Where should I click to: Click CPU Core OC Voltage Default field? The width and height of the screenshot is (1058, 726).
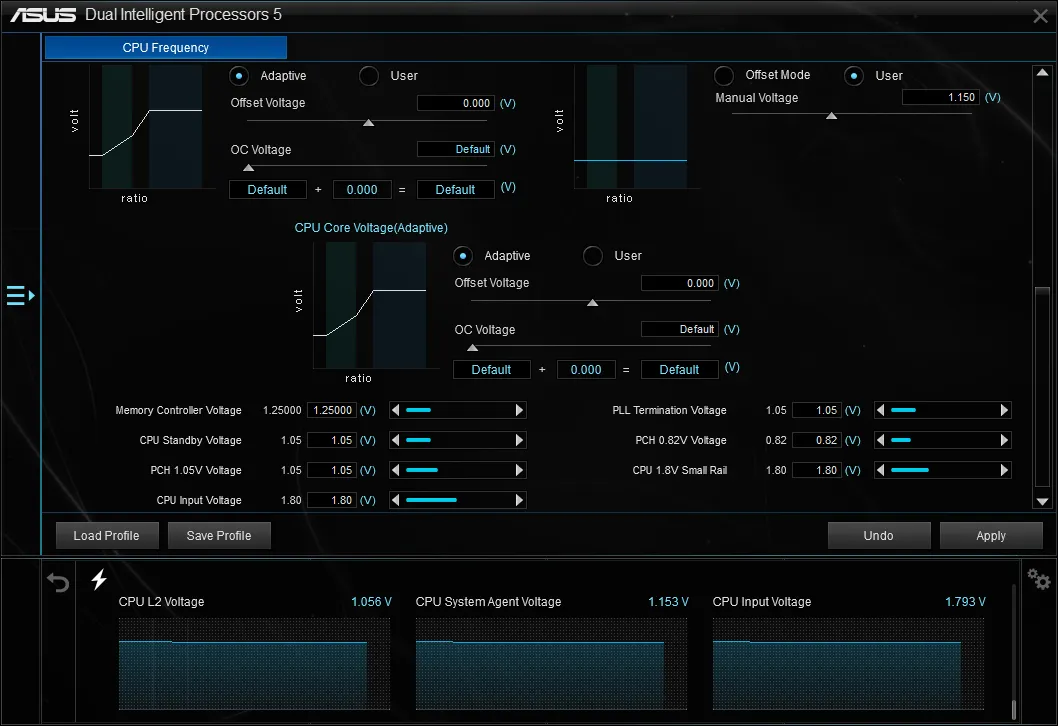pos(679,329)
